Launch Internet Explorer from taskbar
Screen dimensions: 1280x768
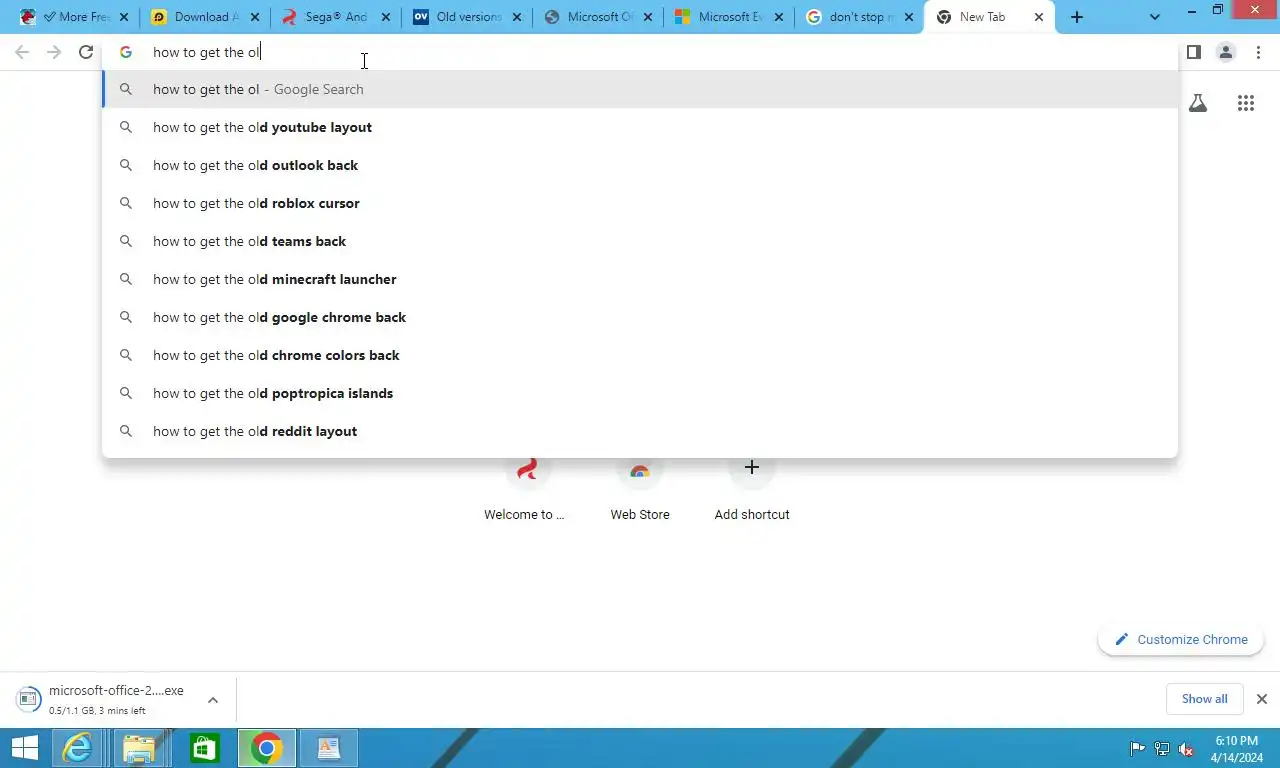click(x=78, y=748)
